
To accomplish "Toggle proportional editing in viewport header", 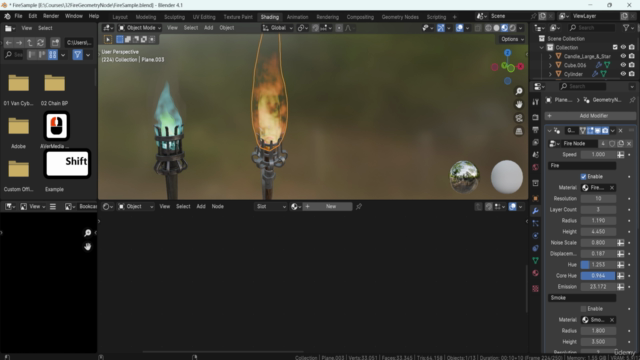I will click(339, 28).
